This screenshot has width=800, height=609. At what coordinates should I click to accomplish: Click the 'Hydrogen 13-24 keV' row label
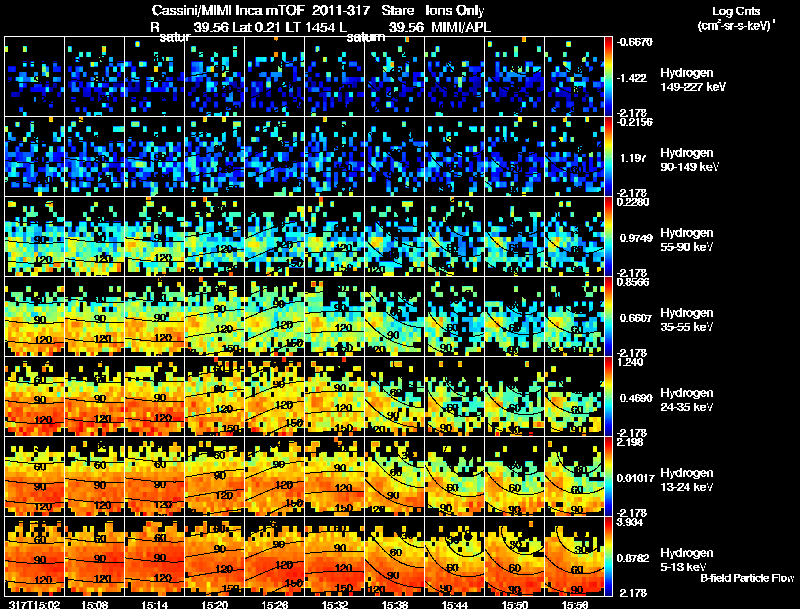click(x=687, y=480)
